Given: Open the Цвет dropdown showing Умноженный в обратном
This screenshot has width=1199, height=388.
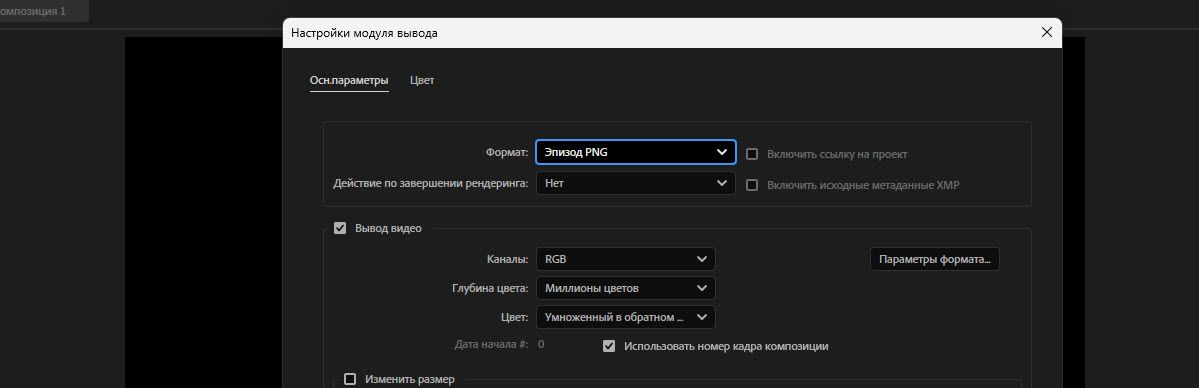Looking at the screenshot, I should point(625,317).
